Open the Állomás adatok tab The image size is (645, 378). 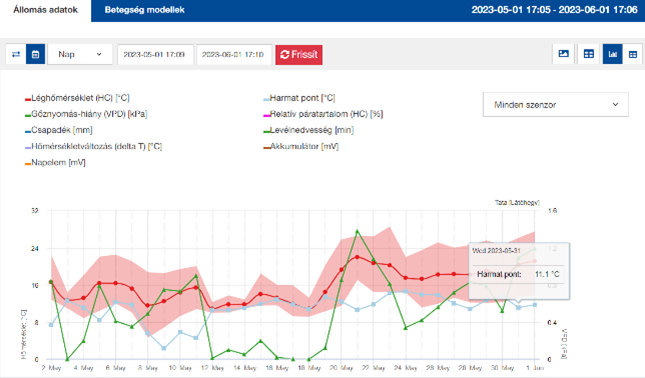point(45,10)
